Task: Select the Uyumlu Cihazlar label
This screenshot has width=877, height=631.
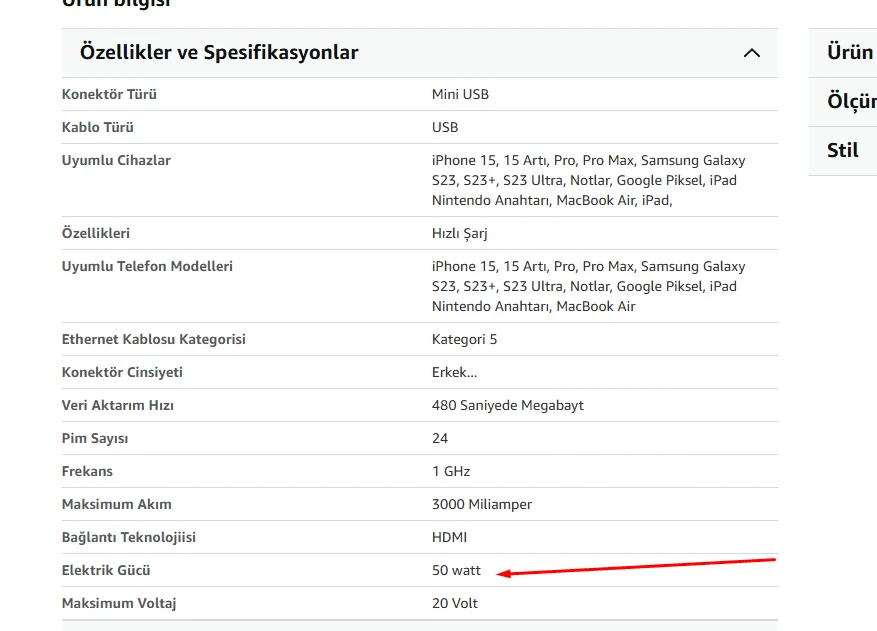Action: pyautogui.click(x=116, y=160)
